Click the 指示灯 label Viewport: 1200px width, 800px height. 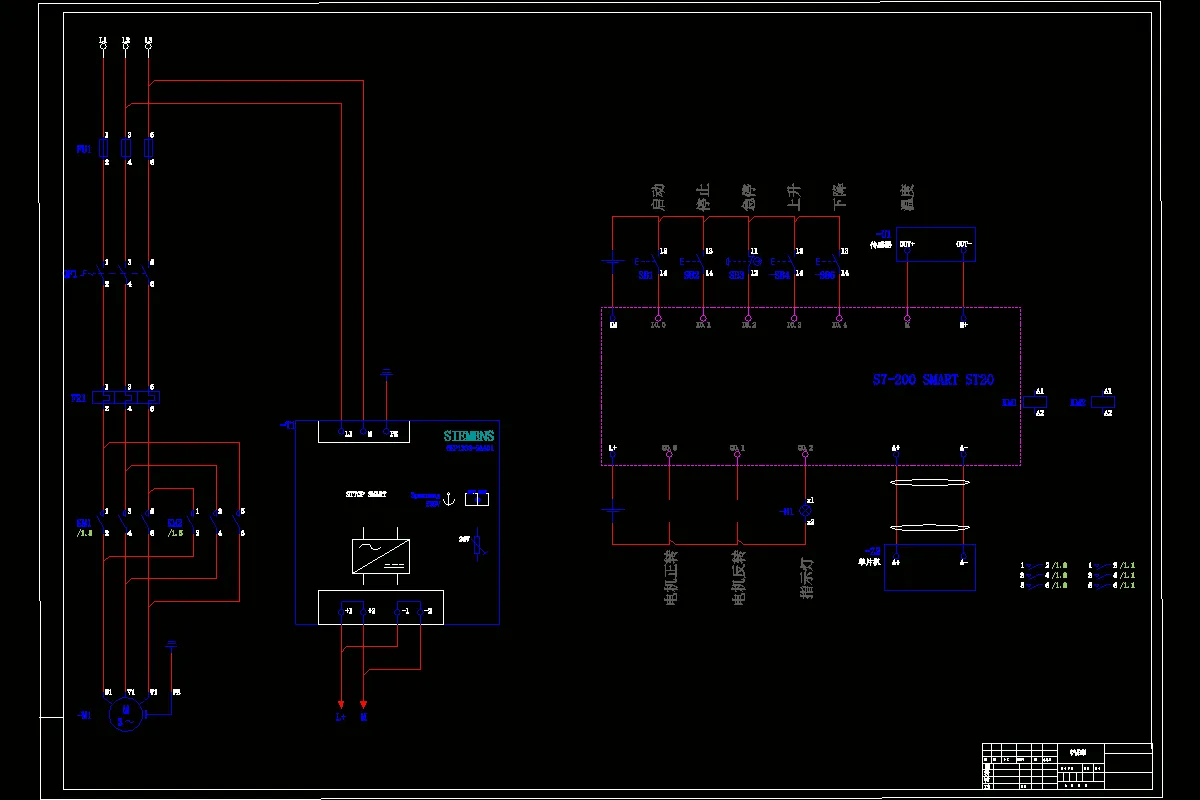[x=806, y=578]
